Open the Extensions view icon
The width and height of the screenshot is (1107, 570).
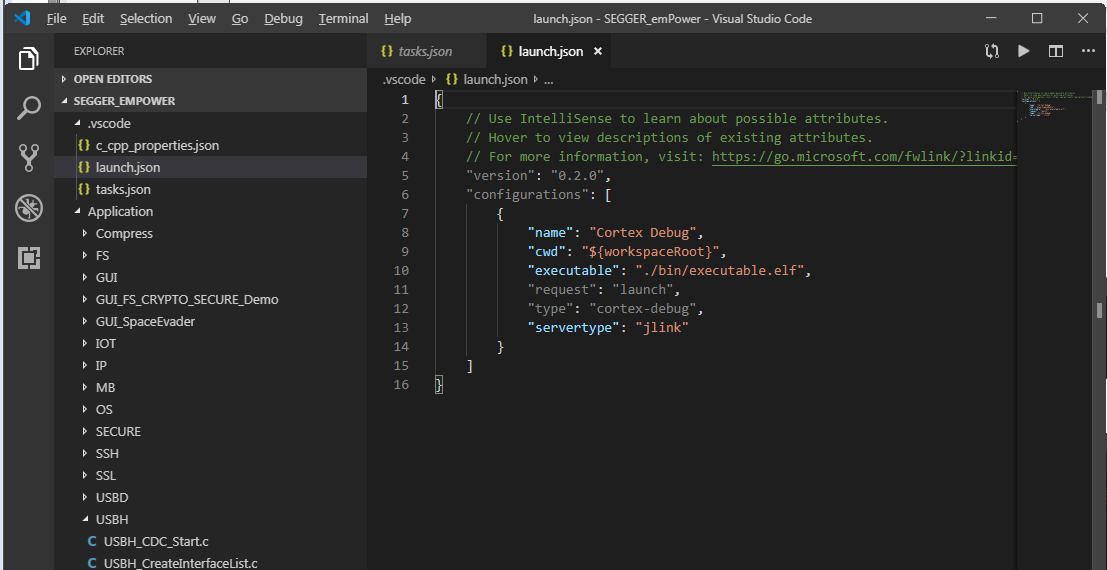pos(28,257)
